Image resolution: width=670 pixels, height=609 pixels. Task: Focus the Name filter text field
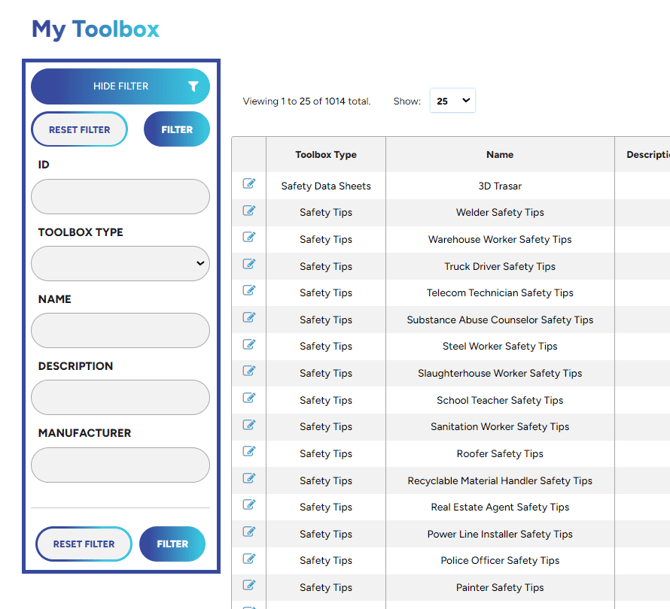tap(120, 331)
